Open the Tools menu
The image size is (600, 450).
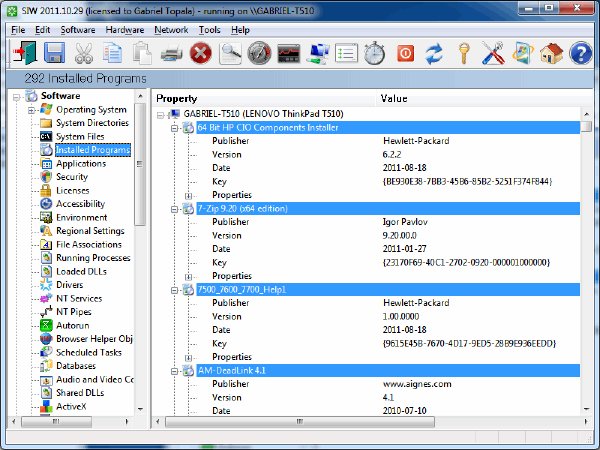click(209, 30)
